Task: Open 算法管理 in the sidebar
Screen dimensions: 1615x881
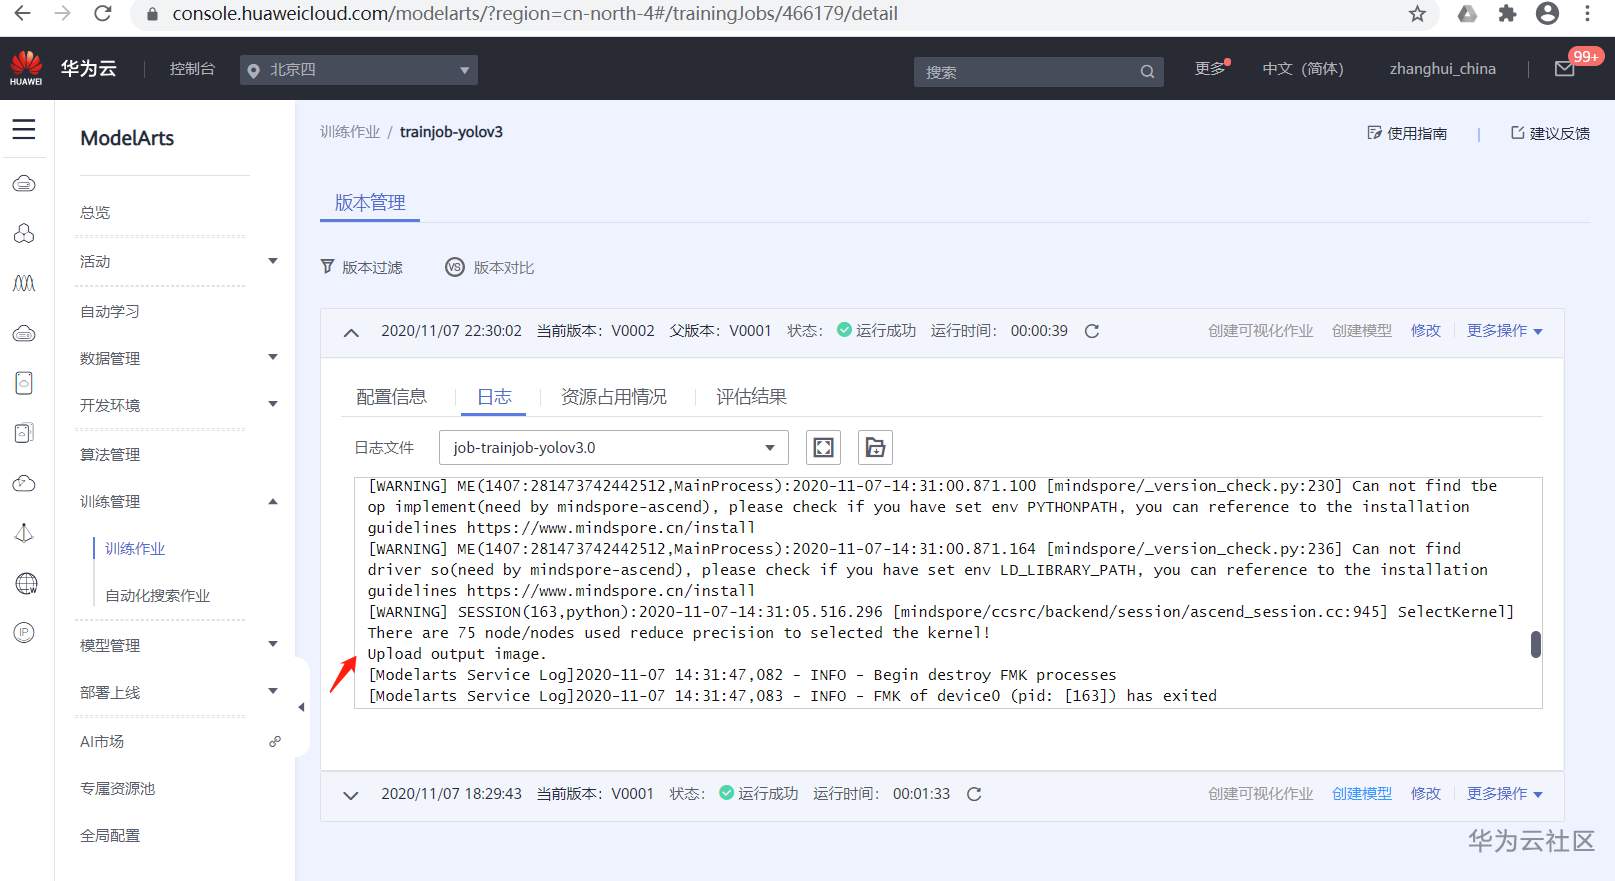Action: point(110,454)
